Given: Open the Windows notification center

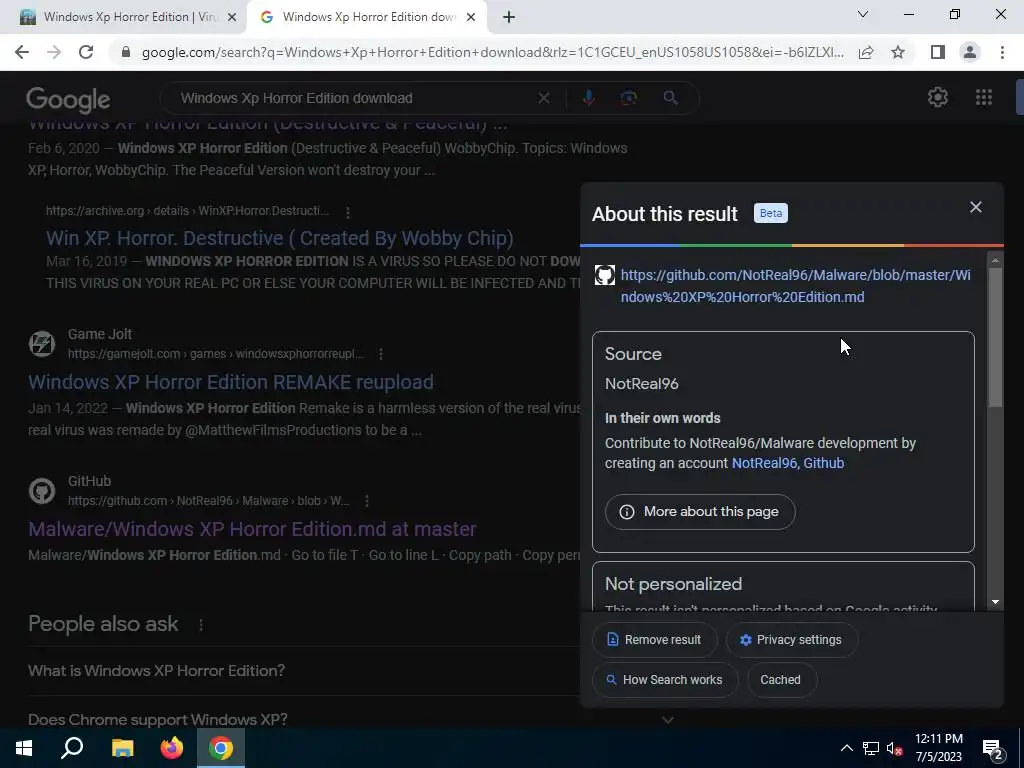Looking at the screenshot, I should coord(993,748).
